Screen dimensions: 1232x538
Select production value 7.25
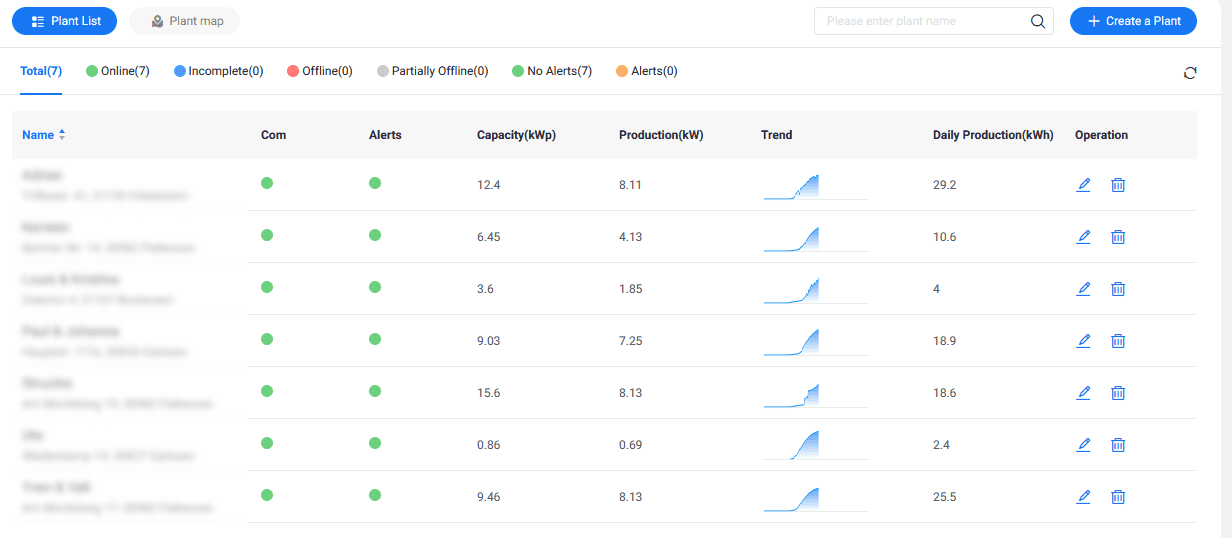click(x=630, y=341)
